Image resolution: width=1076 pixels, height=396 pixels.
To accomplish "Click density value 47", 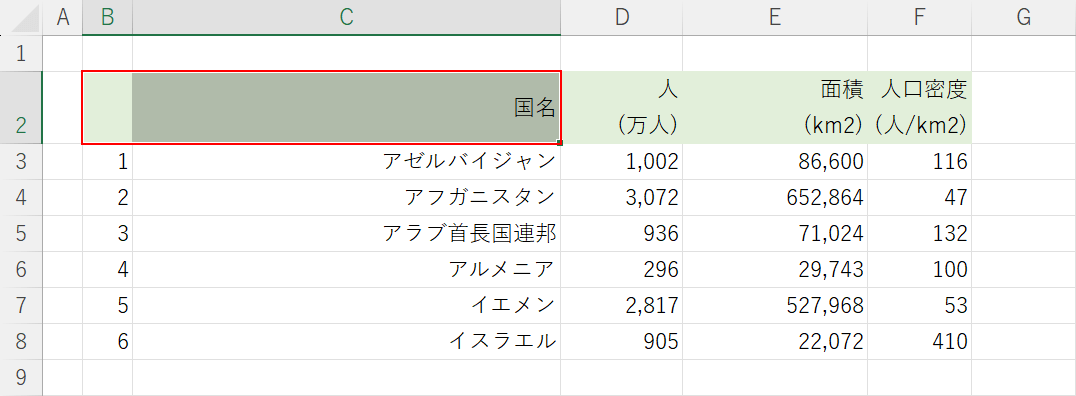I will click(920, 198).
